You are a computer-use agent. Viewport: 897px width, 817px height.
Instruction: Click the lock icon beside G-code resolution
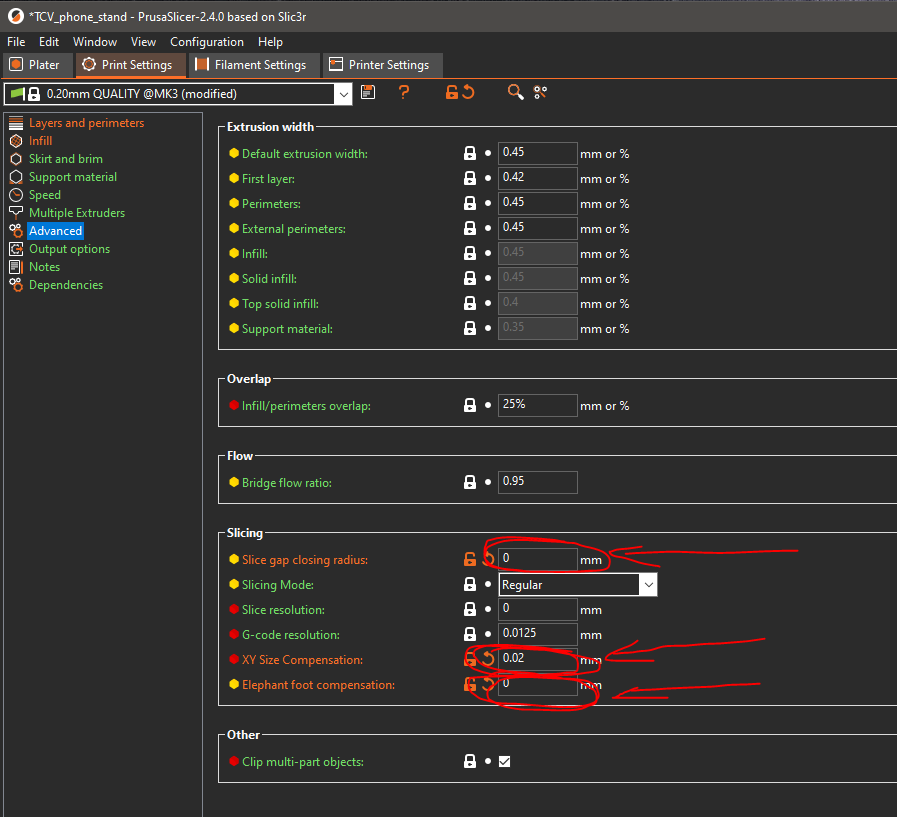(470, 634)
